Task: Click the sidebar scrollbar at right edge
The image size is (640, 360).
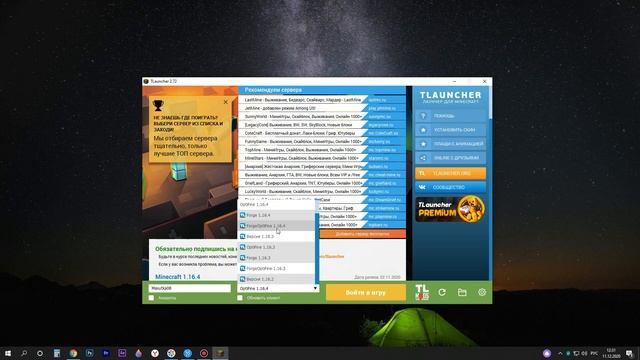Action: coord(490,103)
